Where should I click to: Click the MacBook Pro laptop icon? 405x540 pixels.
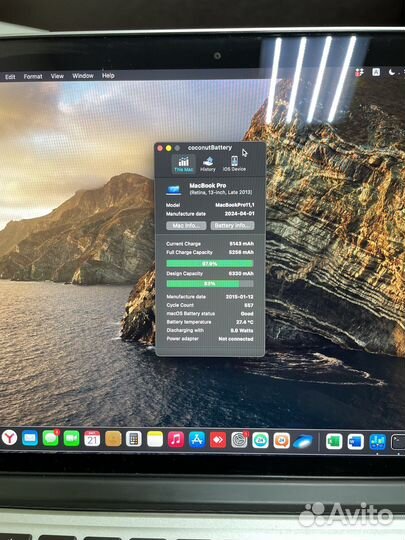point(174,189)
